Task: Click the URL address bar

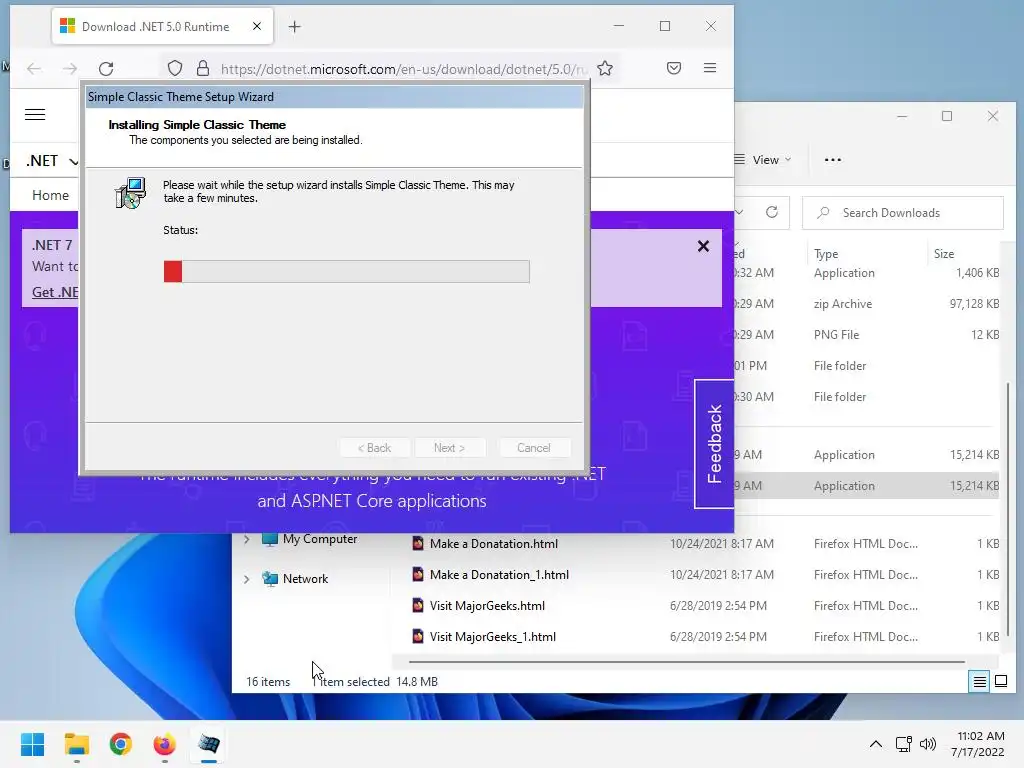Action: pyautogui.click(x=404, y=69)
